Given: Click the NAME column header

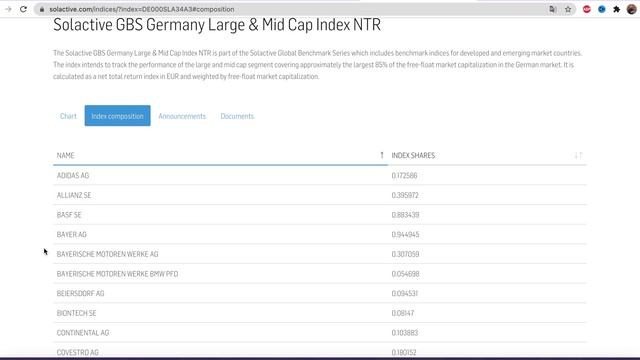Looking at the screenshot, I should click(x=65, y=156).
